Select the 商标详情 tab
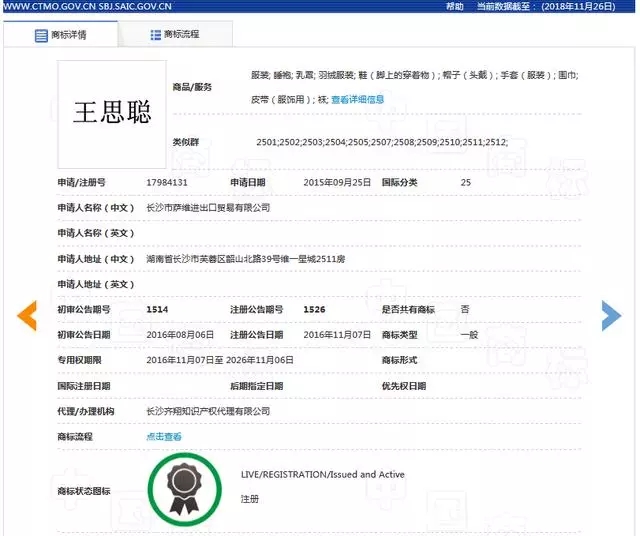Image resolution: width=640 pixels, height=536 pixels. (60, 35)
